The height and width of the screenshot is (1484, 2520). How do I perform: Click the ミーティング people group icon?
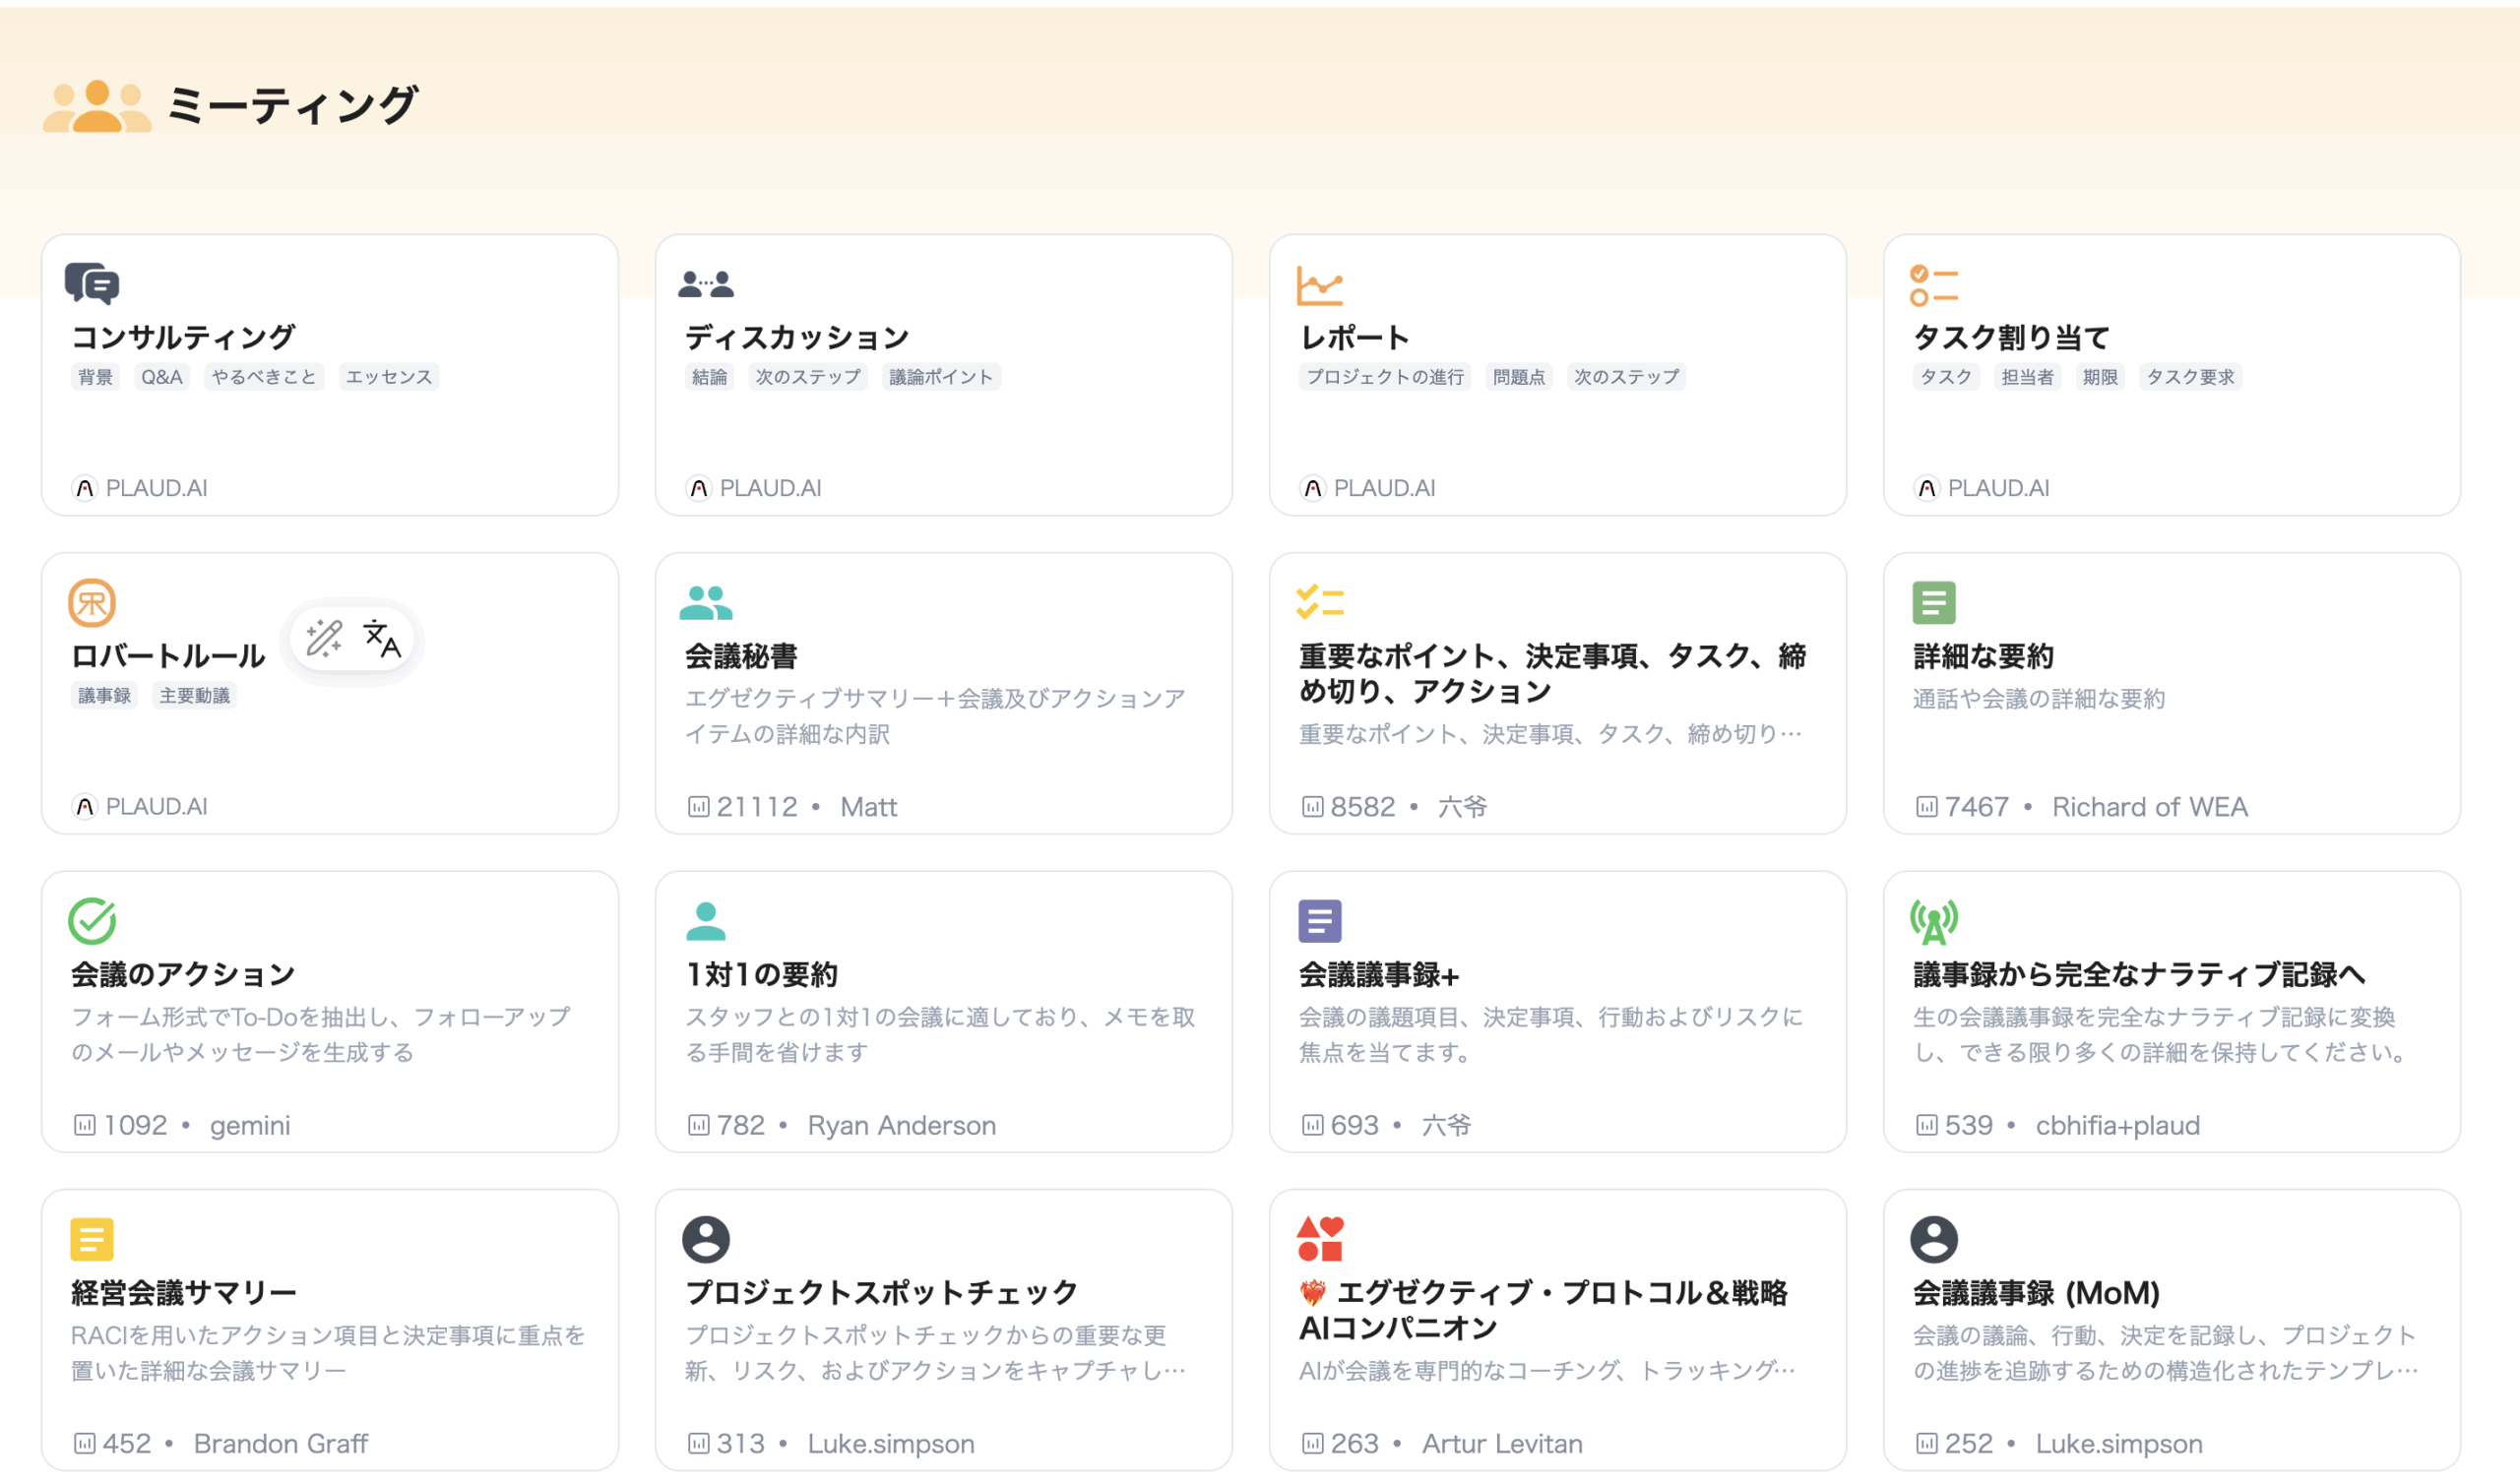97,106
